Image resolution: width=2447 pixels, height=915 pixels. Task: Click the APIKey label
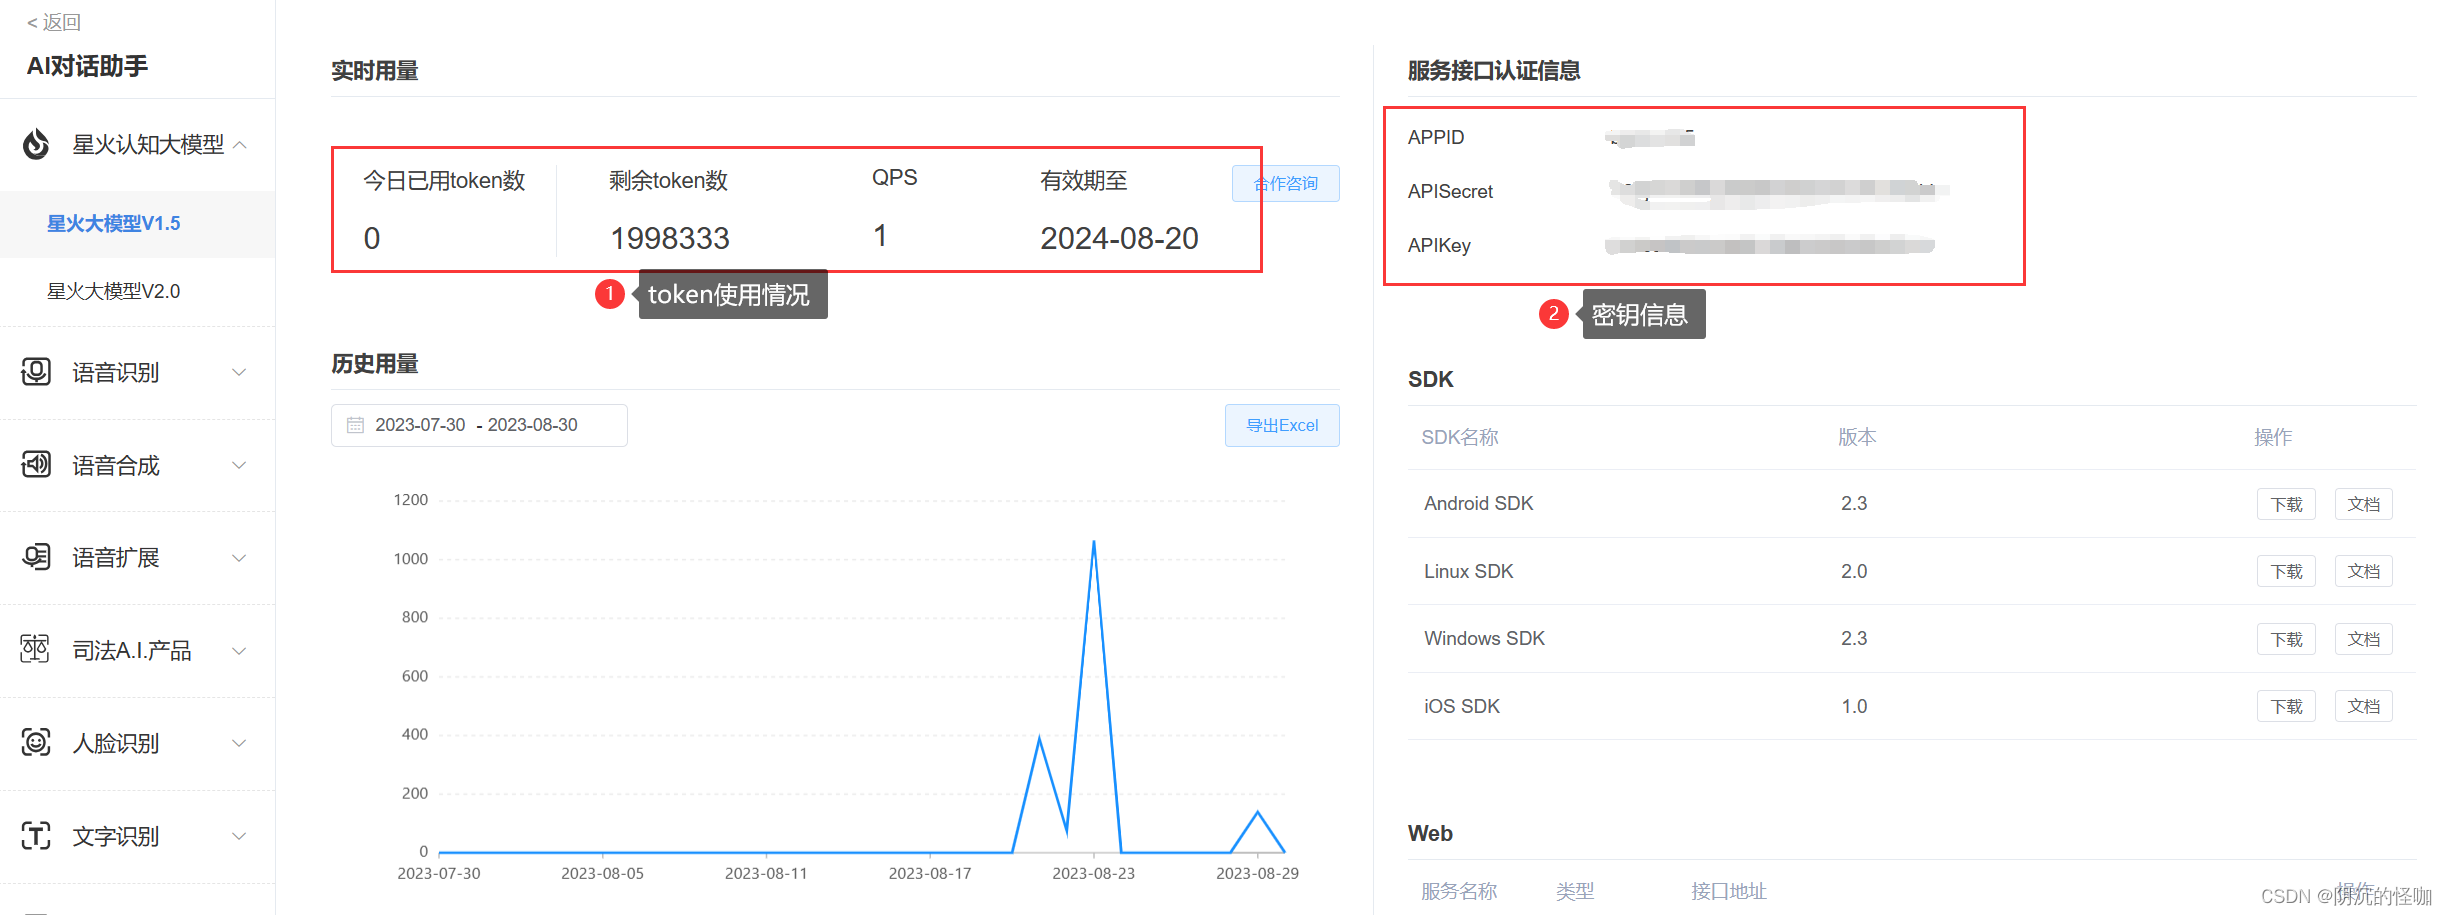pos(1439,246)
